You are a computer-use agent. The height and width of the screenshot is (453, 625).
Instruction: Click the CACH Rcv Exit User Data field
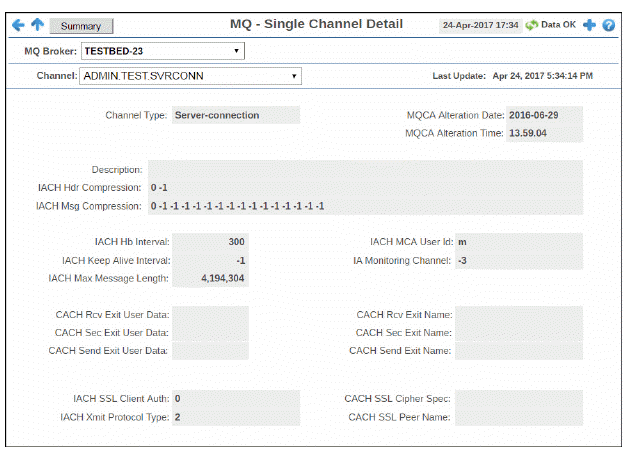[210, 315]
